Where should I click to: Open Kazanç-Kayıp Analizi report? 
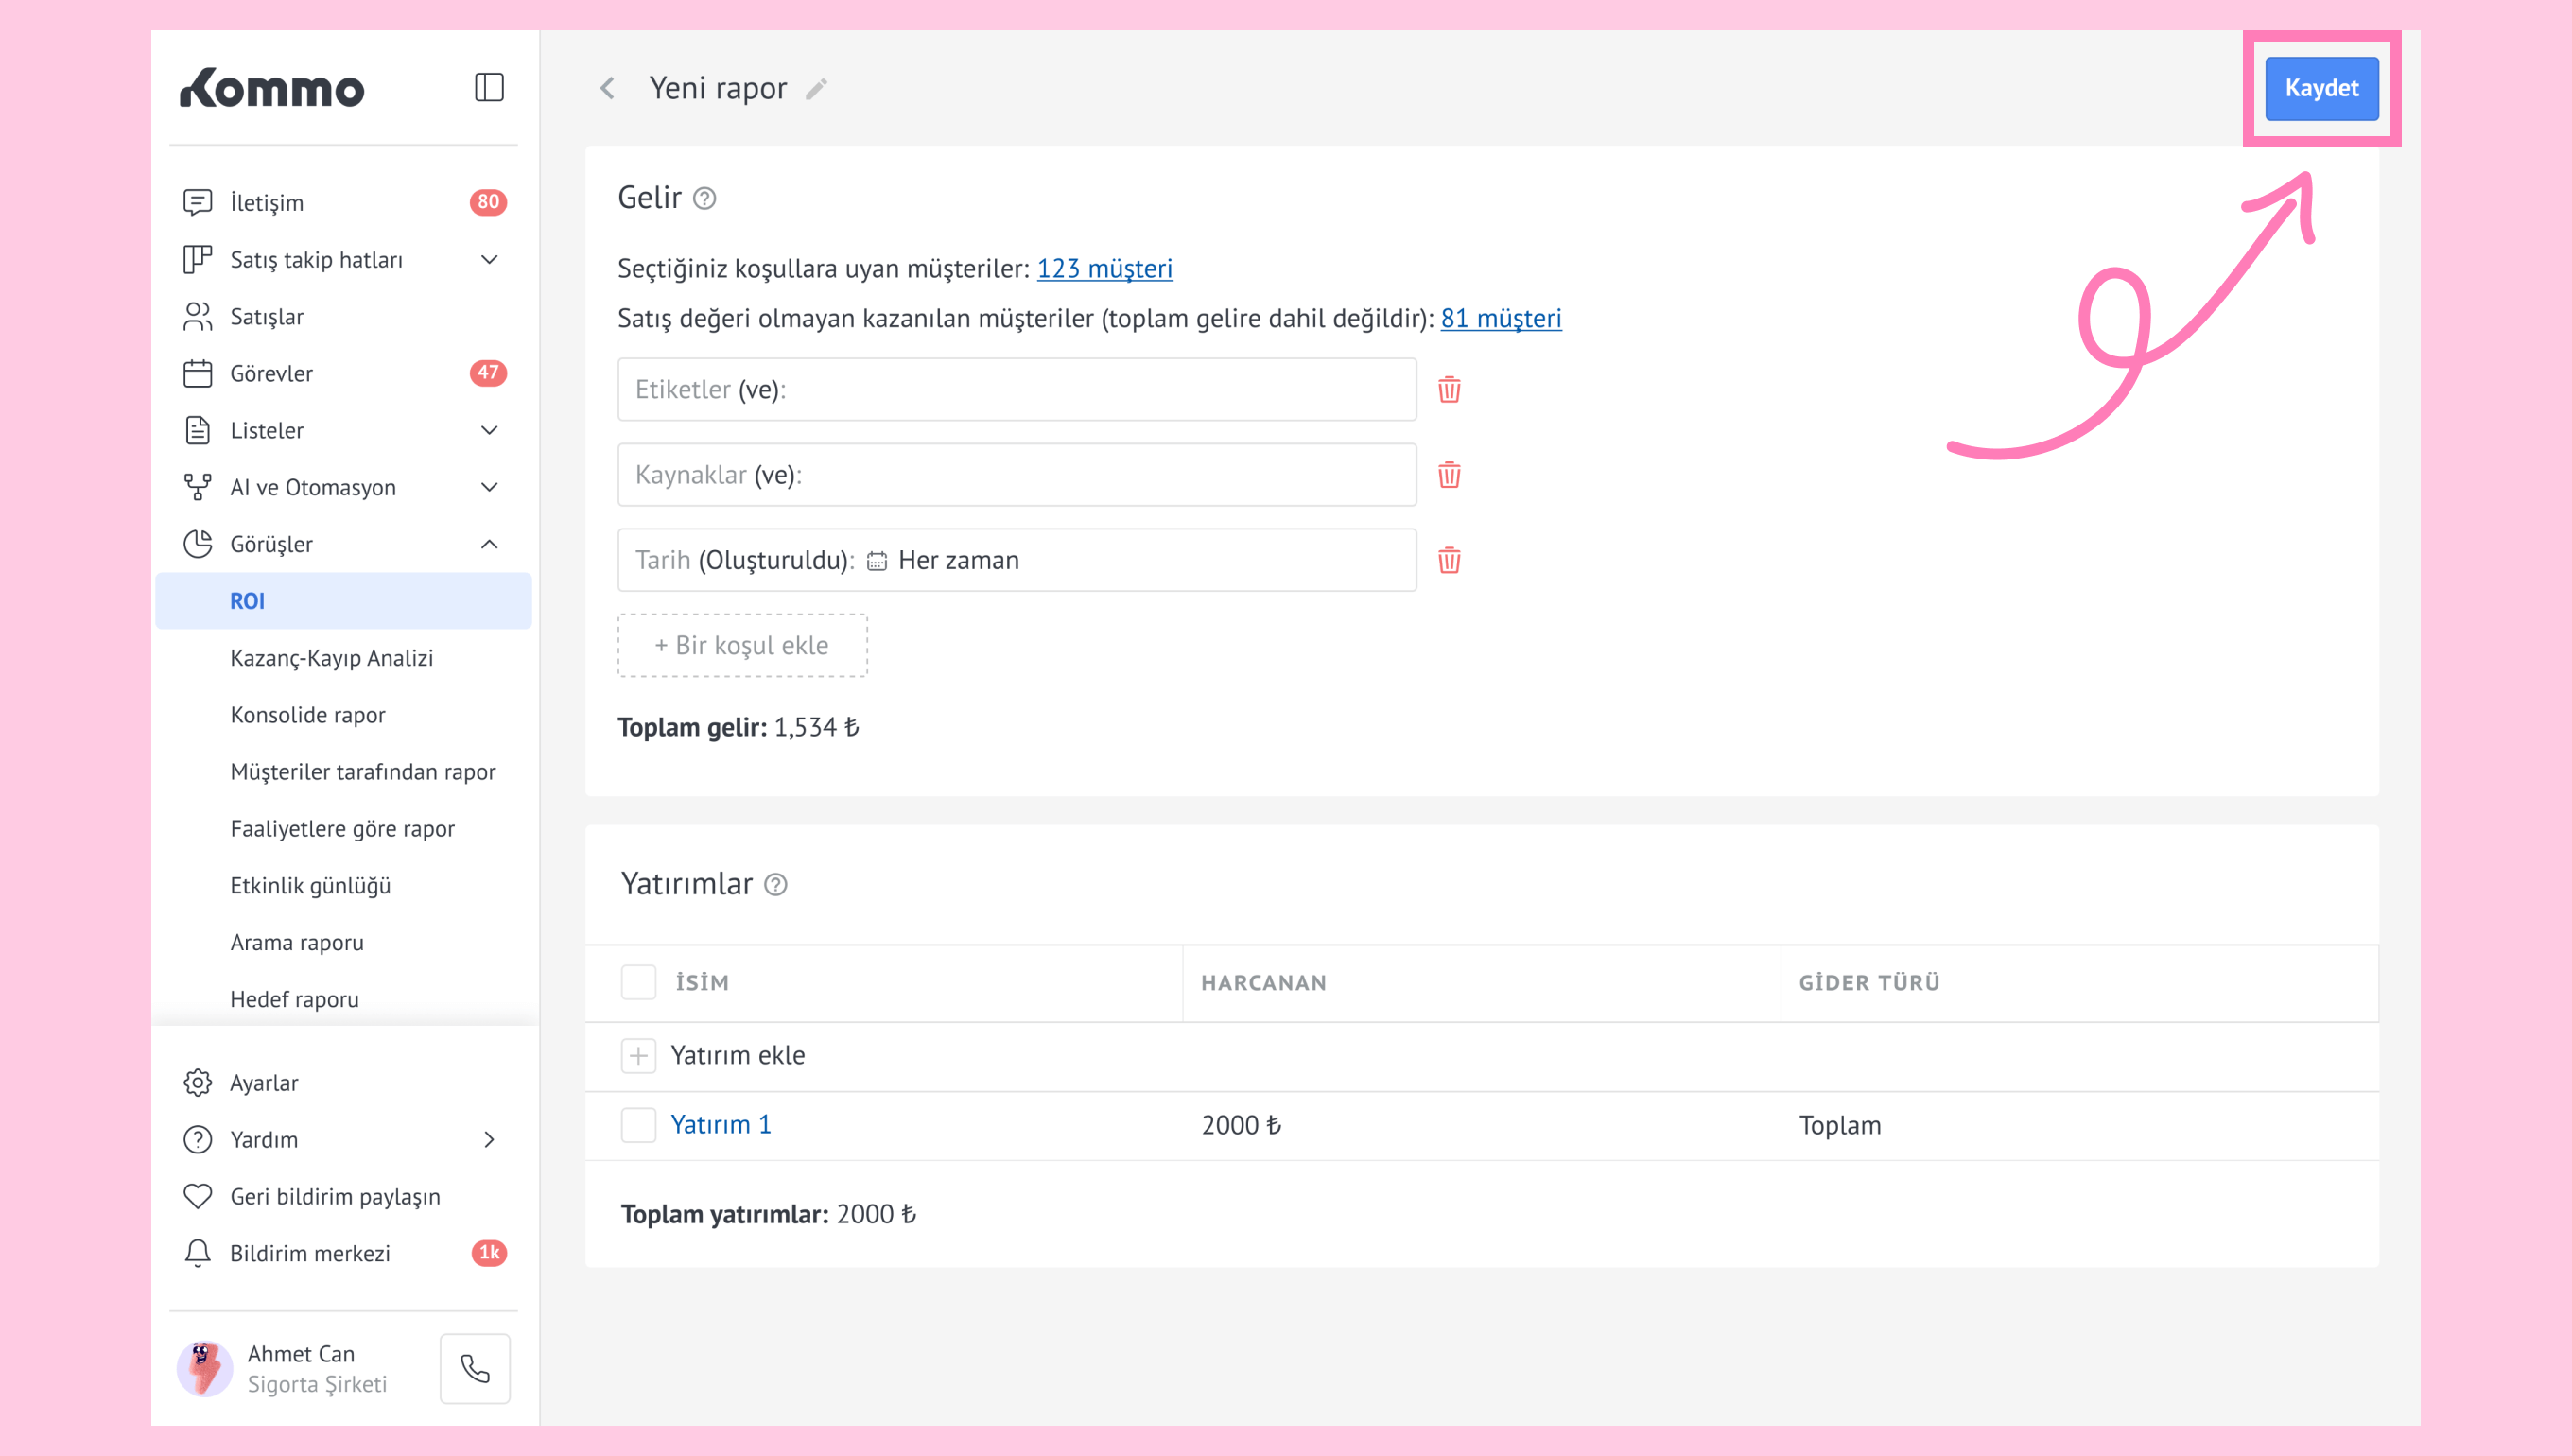click(x=331, y=658)
